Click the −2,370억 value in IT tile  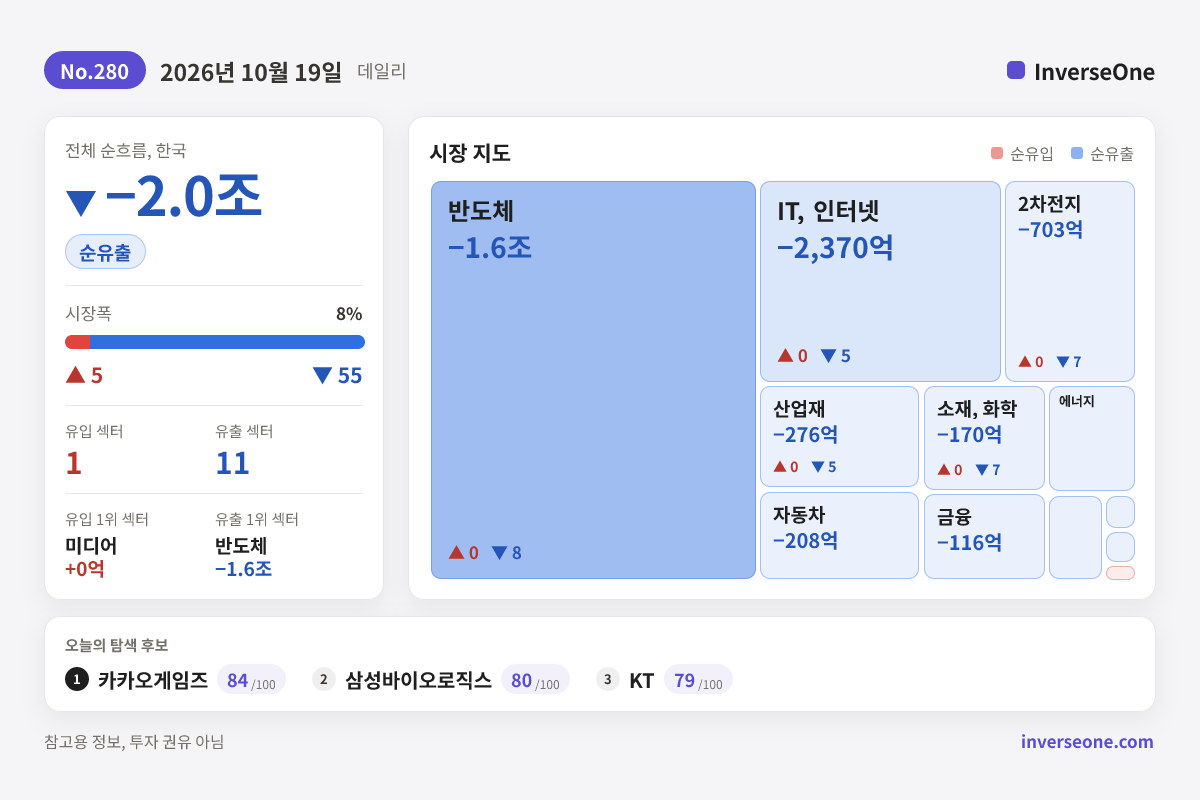click(835, 247)
